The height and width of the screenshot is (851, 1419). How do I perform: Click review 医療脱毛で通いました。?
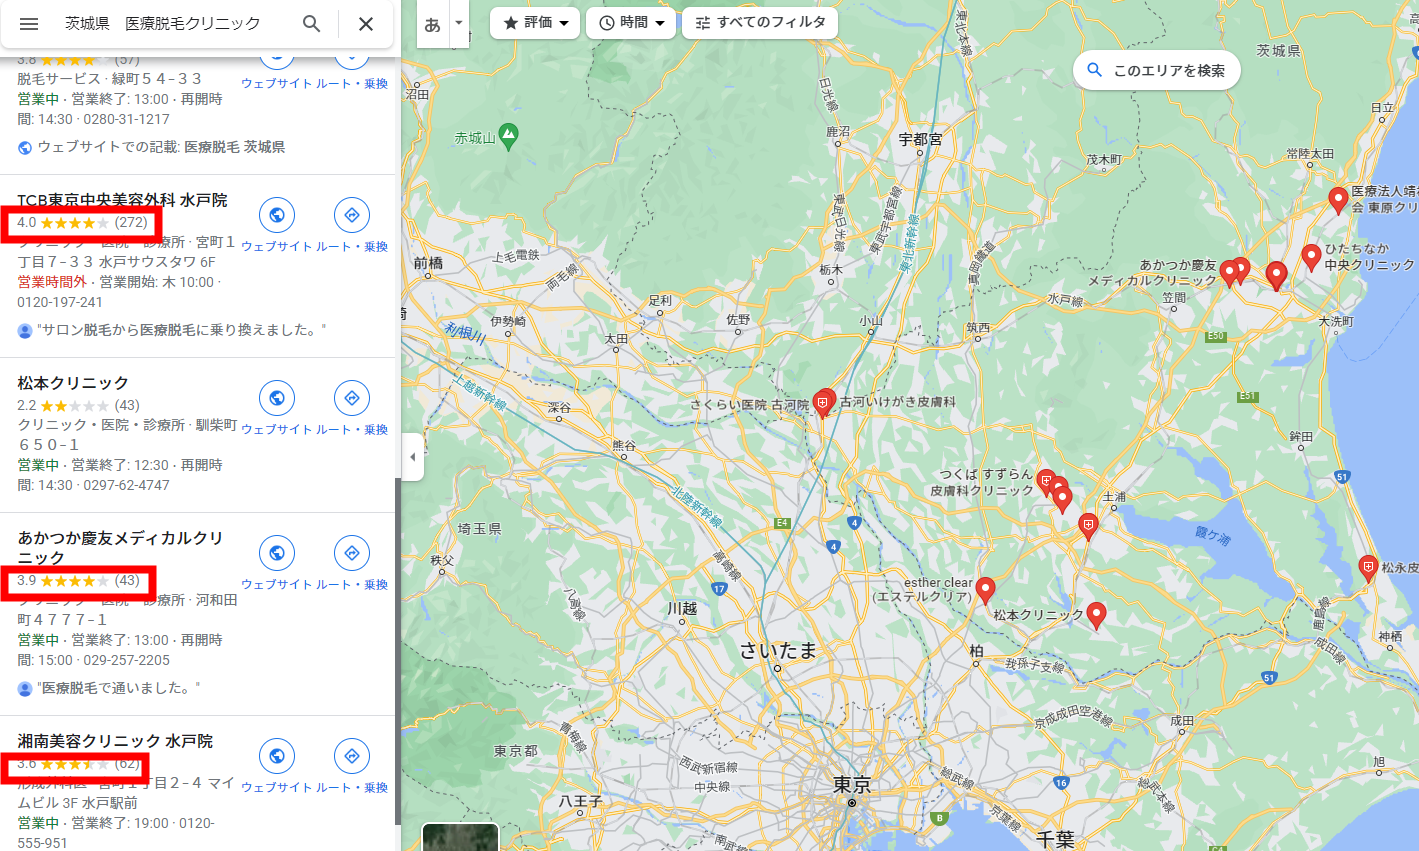[x=118, y=688]
